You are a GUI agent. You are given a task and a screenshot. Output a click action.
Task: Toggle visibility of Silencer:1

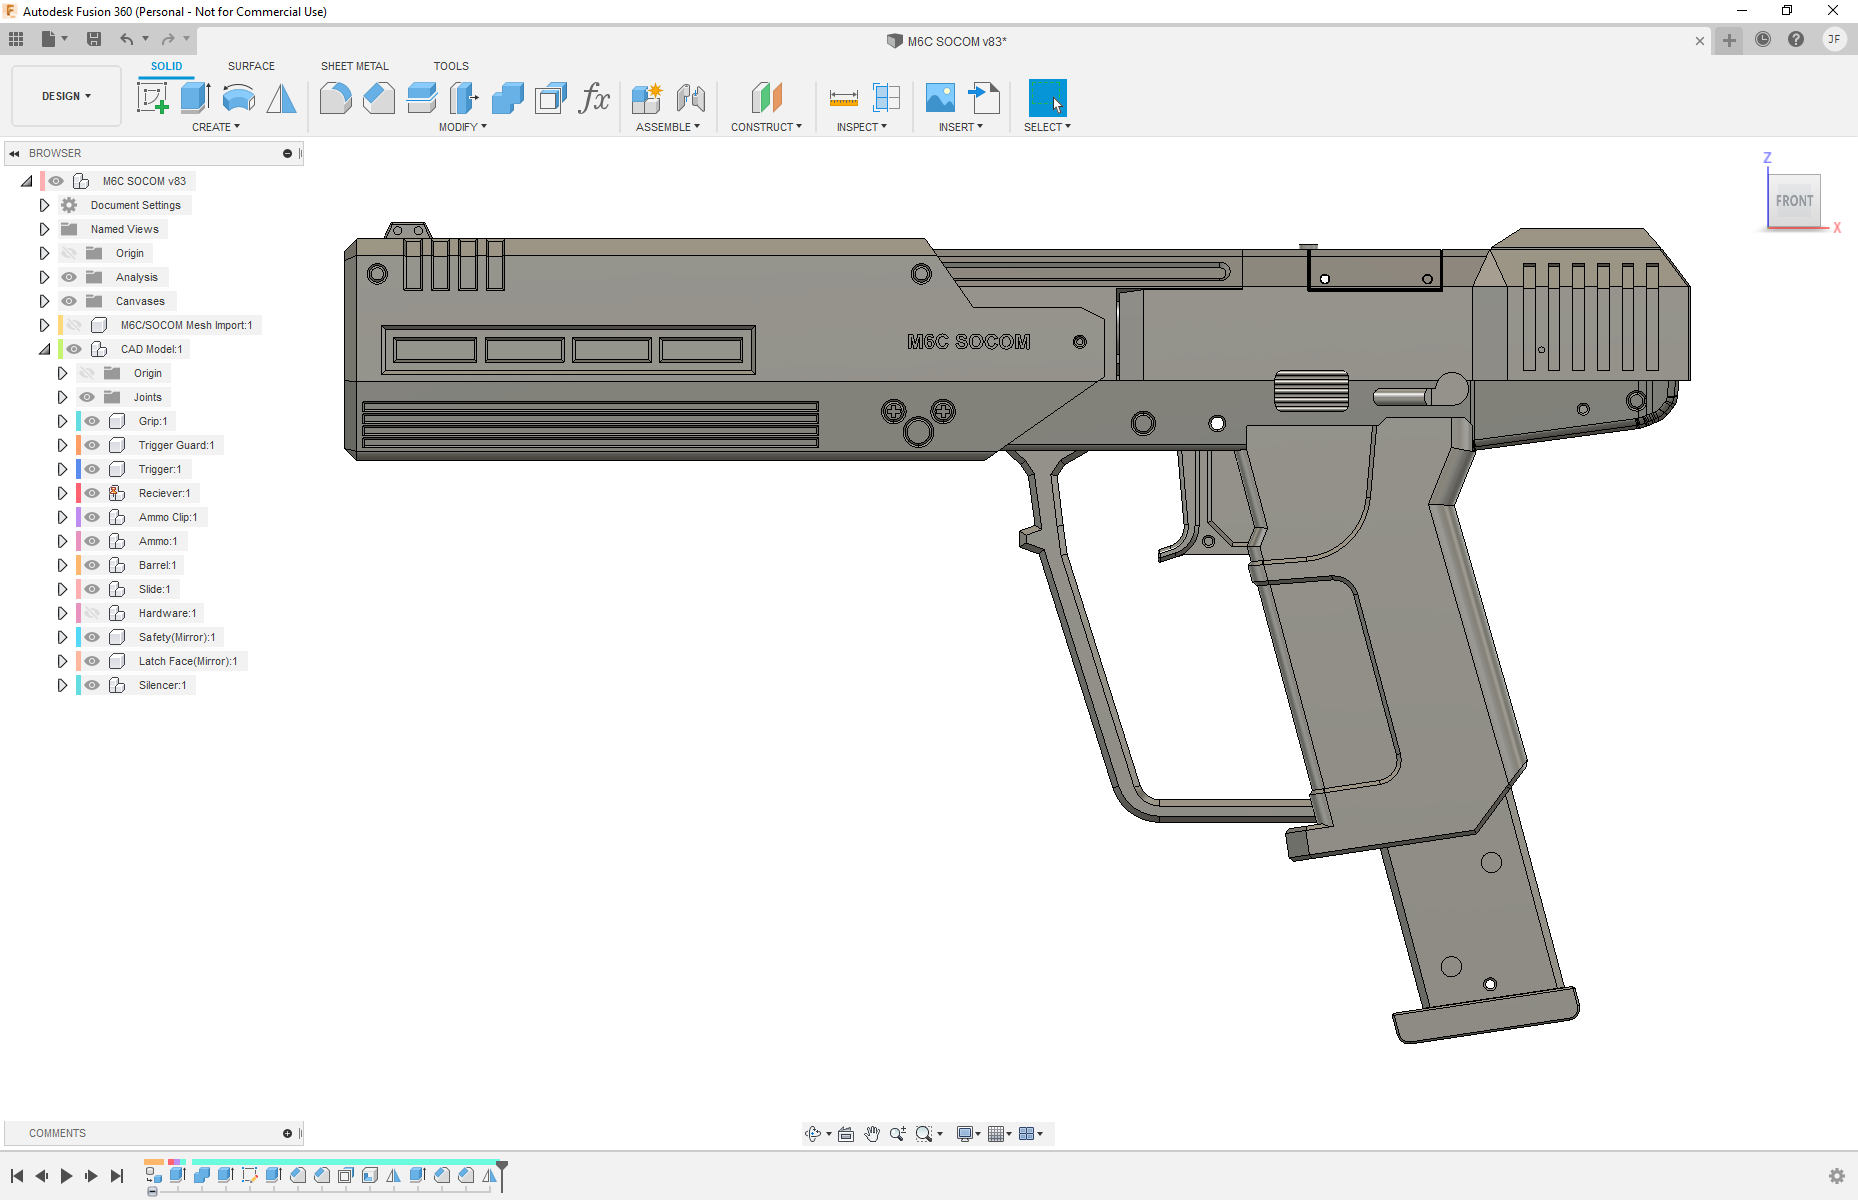pos(92,685)
